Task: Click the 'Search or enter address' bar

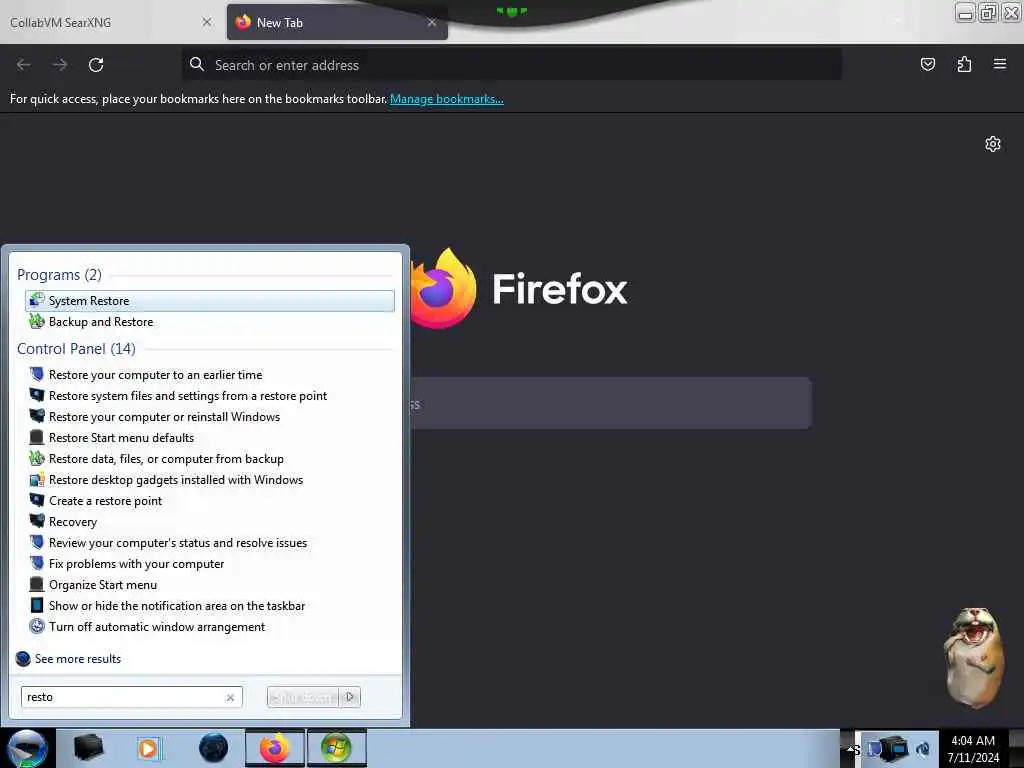Action: click(512, 65)
